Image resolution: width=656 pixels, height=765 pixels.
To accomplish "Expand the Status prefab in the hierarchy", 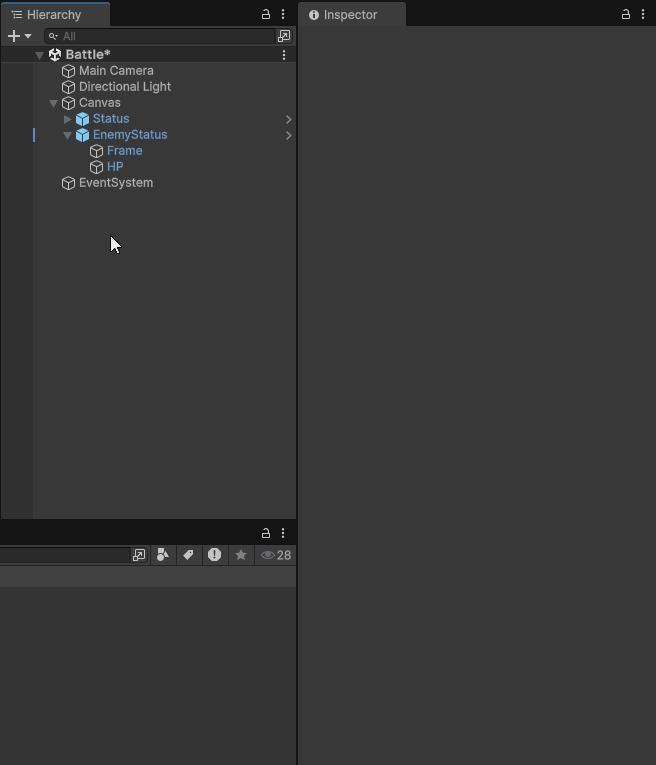I will click(x=68, y=119).
